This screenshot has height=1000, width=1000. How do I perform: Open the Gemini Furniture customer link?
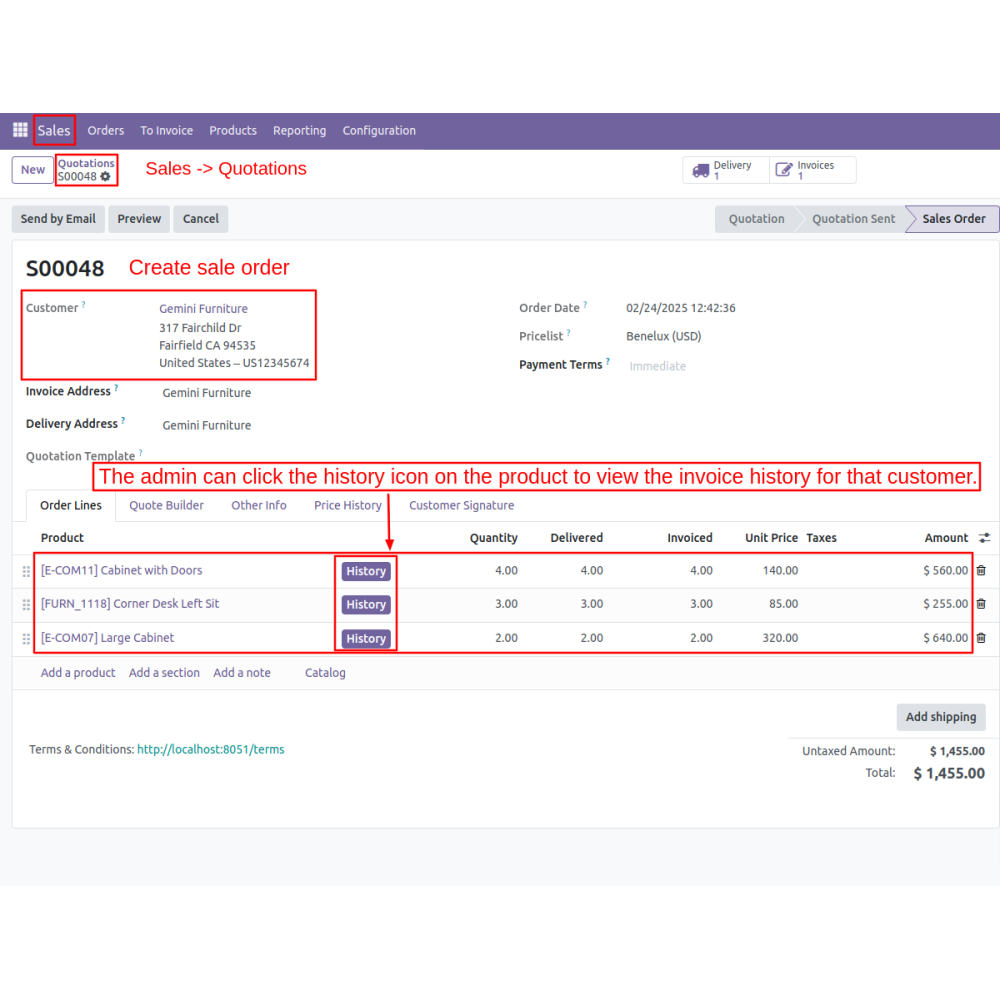[203, 309]
